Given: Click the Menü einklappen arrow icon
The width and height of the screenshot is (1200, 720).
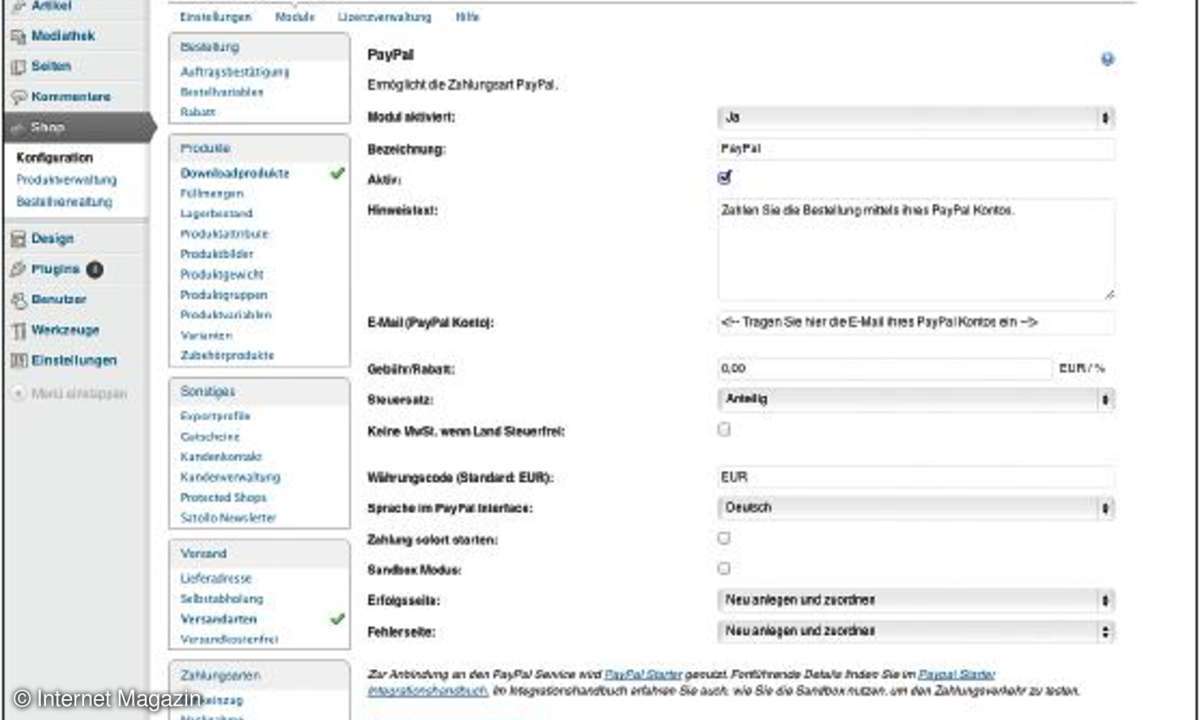Looking at the screenshot, I should pos(18,394).
